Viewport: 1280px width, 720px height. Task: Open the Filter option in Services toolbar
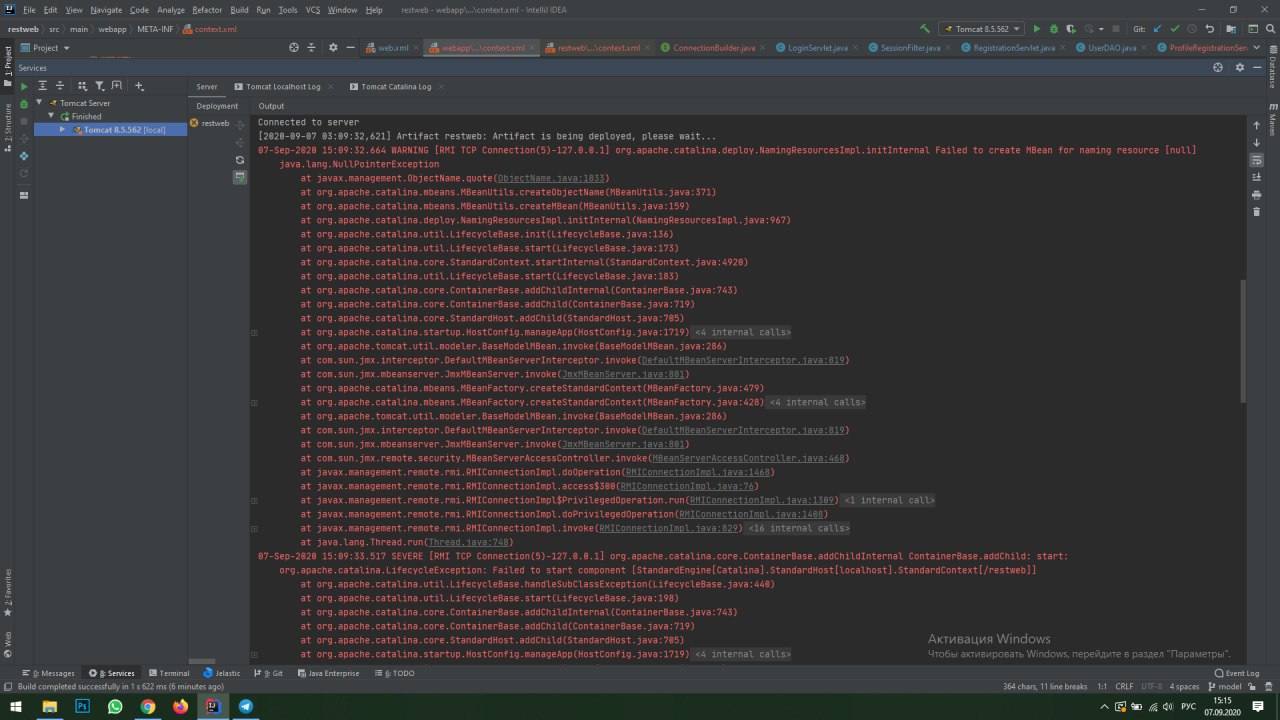click(100, 86)
